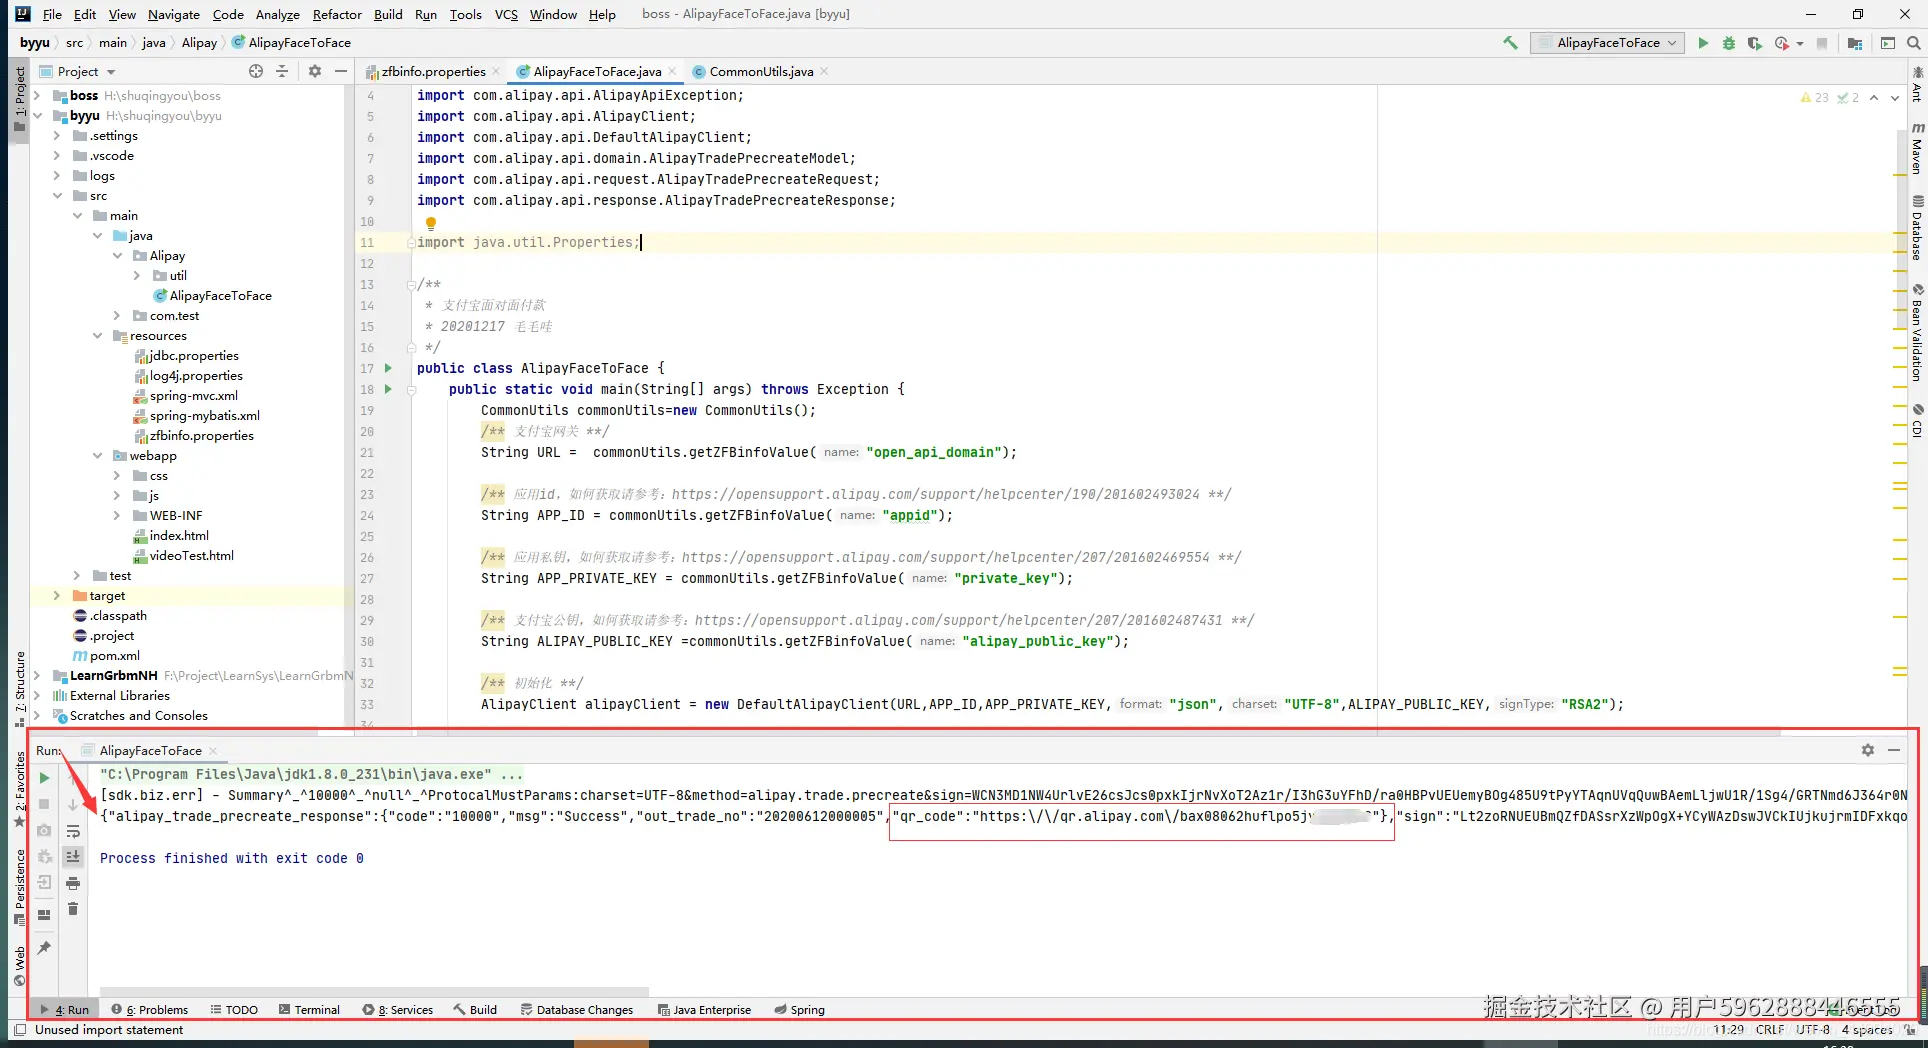Open the Terminal tool window
The image size is (1928, 1048).
point(310,1010)
